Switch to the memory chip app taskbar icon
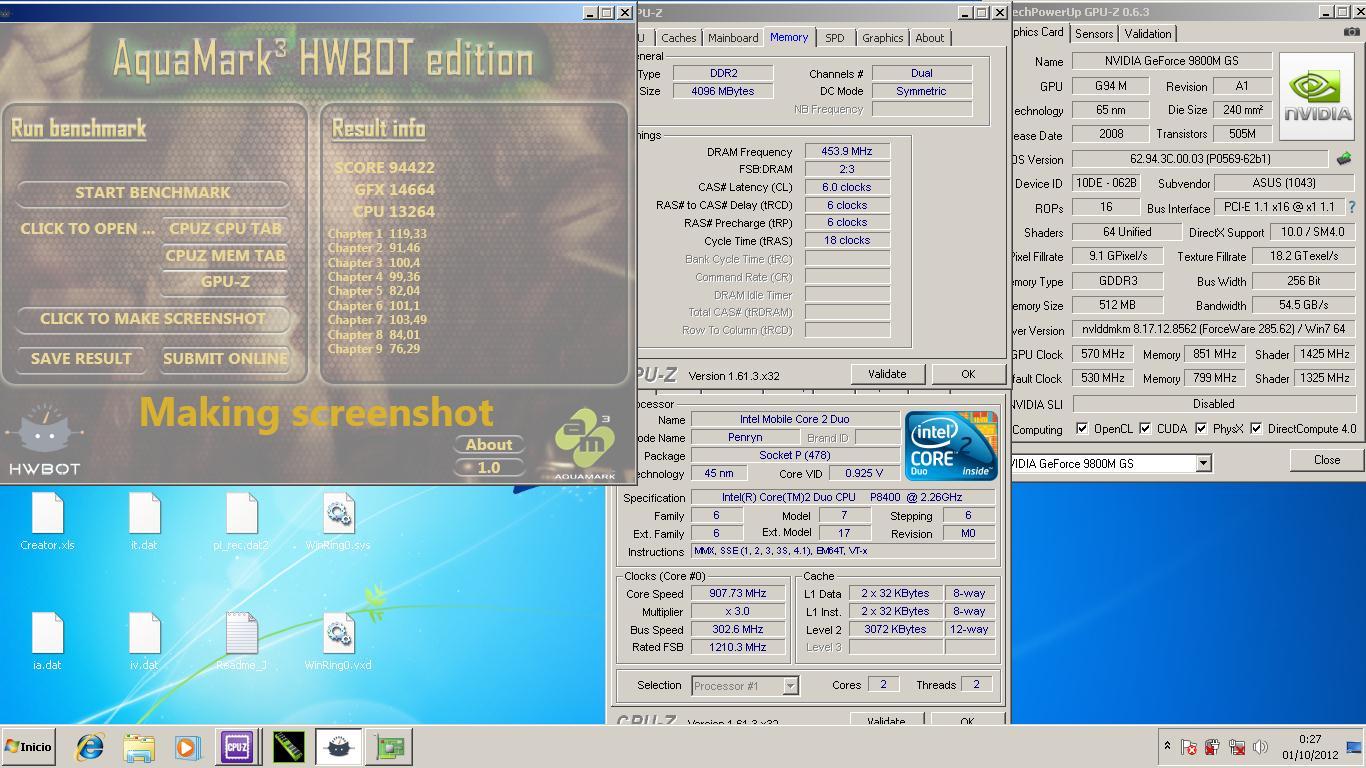 click(x=288, y=747)
